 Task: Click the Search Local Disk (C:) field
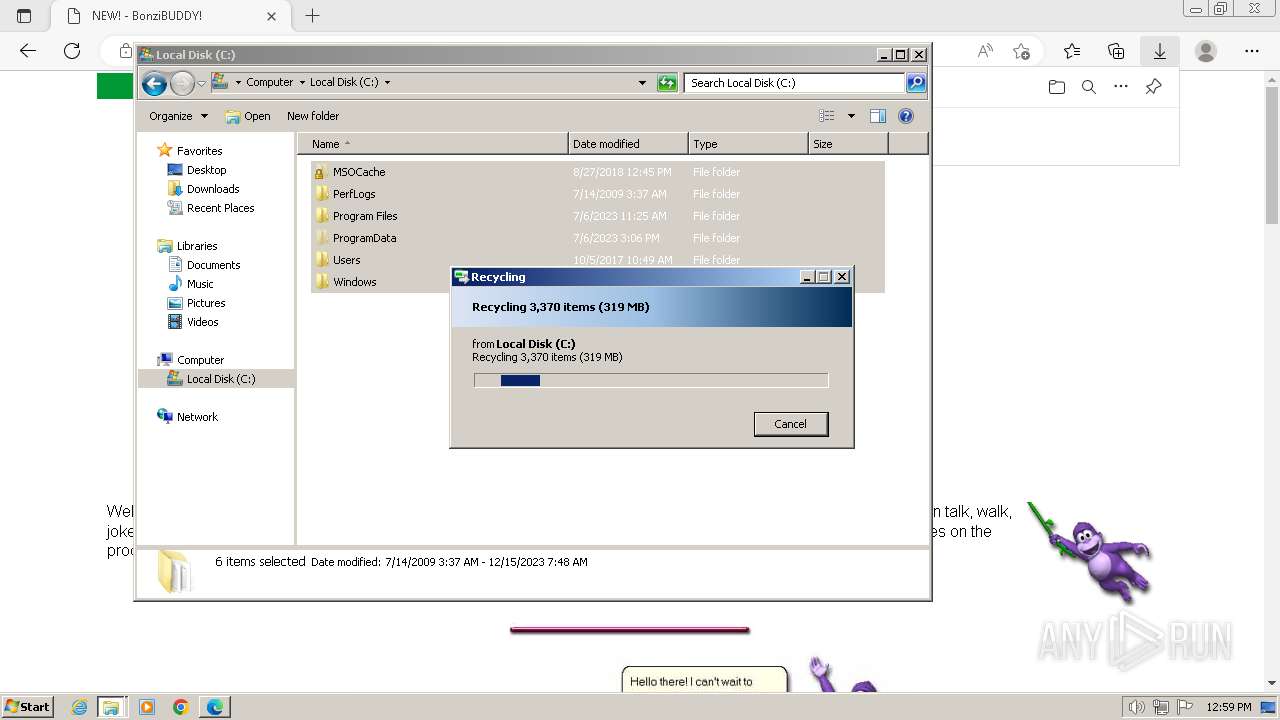(x=795, y=83)
